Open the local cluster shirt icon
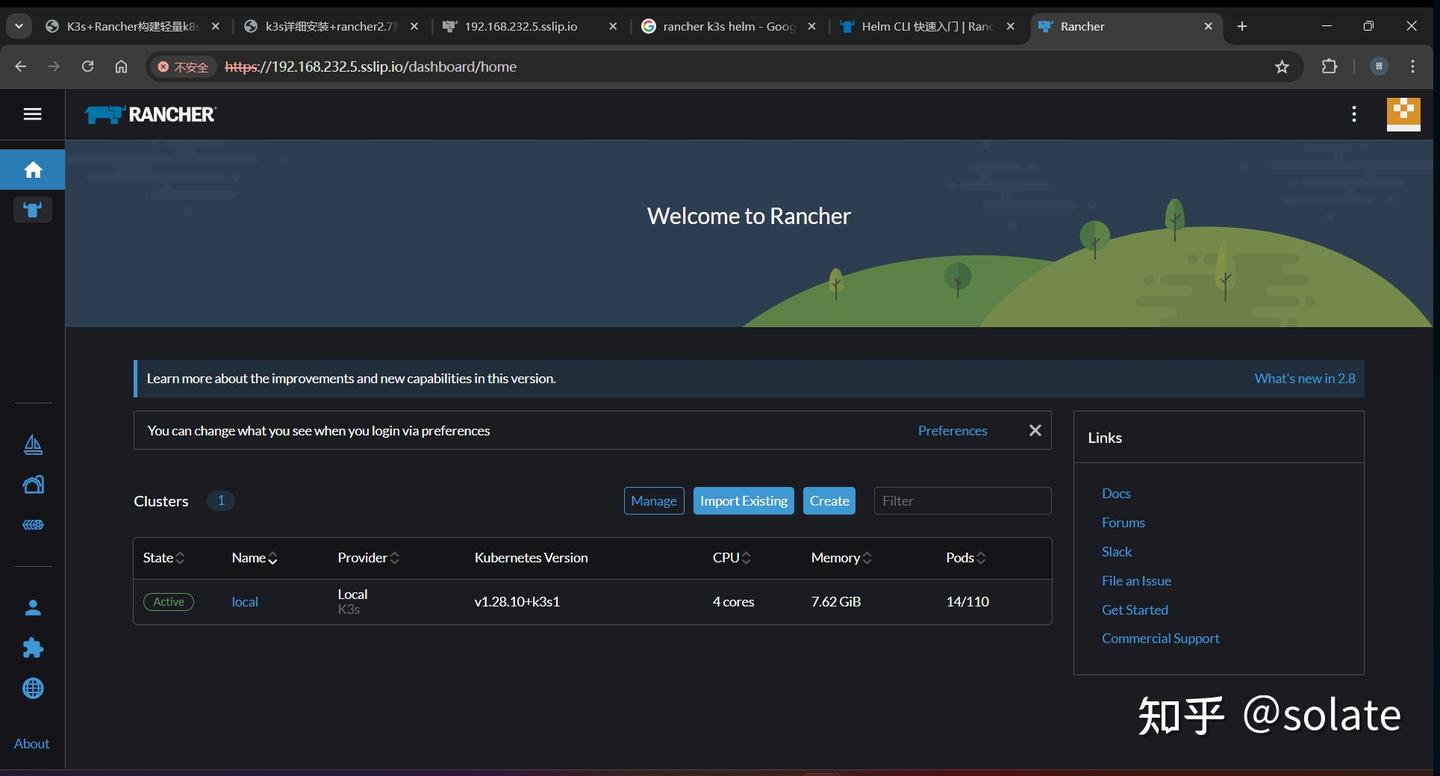The image size is (1440, 776). 32,209
